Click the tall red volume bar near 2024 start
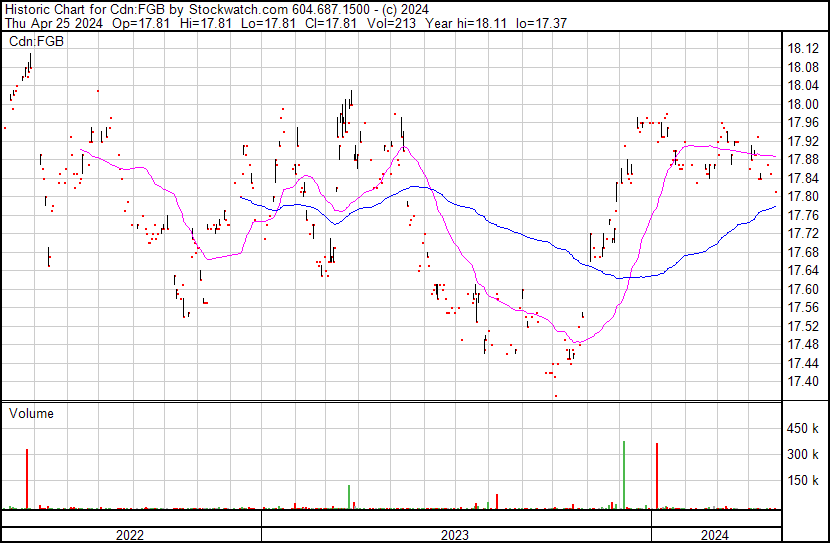This screenshot has width=830, height=543. click(657, 476)
